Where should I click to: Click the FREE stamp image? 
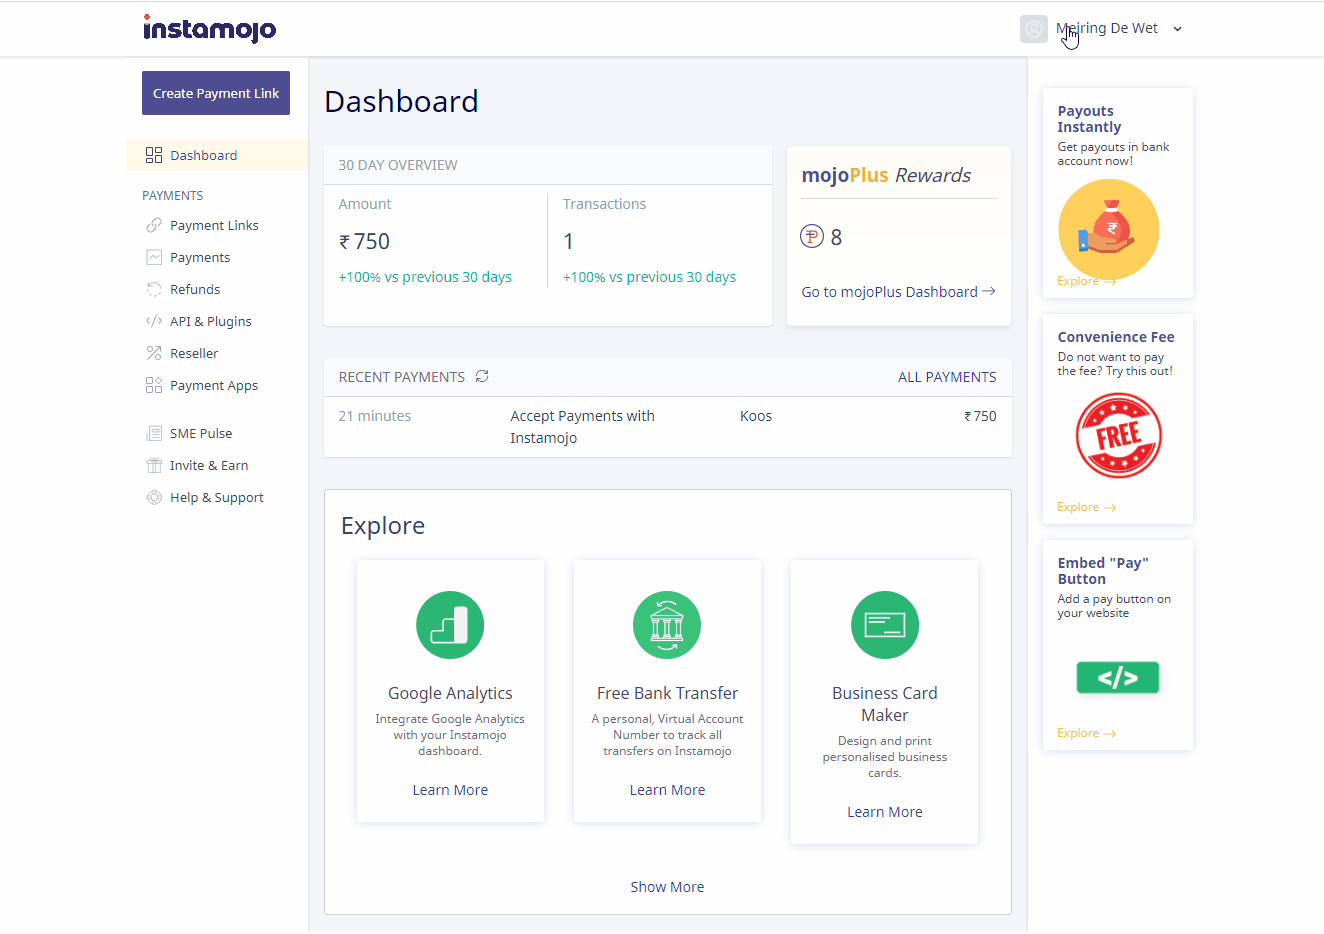[x=1118, y=435]
